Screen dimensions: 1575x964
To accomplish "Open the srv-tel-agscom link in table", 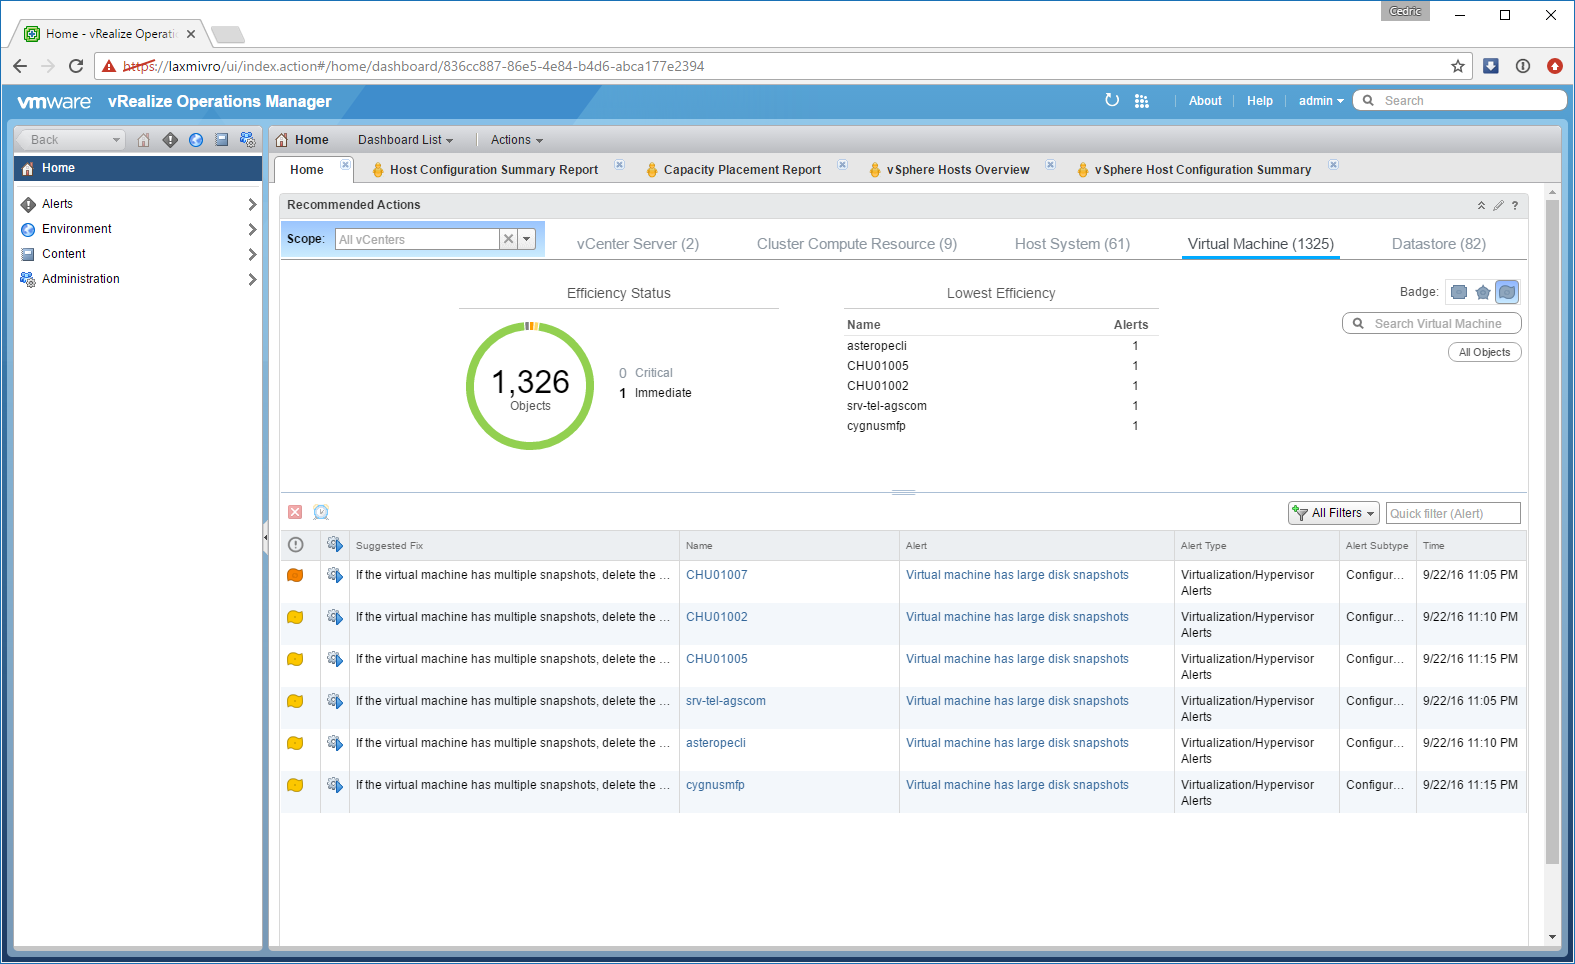I will pyautogui.click(x=726, y=701).
